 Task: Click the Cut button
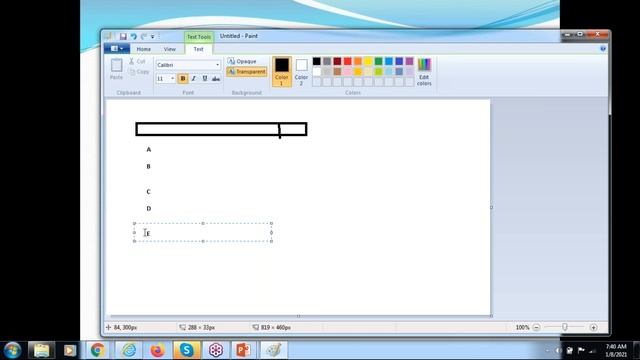tap(138, 61)
